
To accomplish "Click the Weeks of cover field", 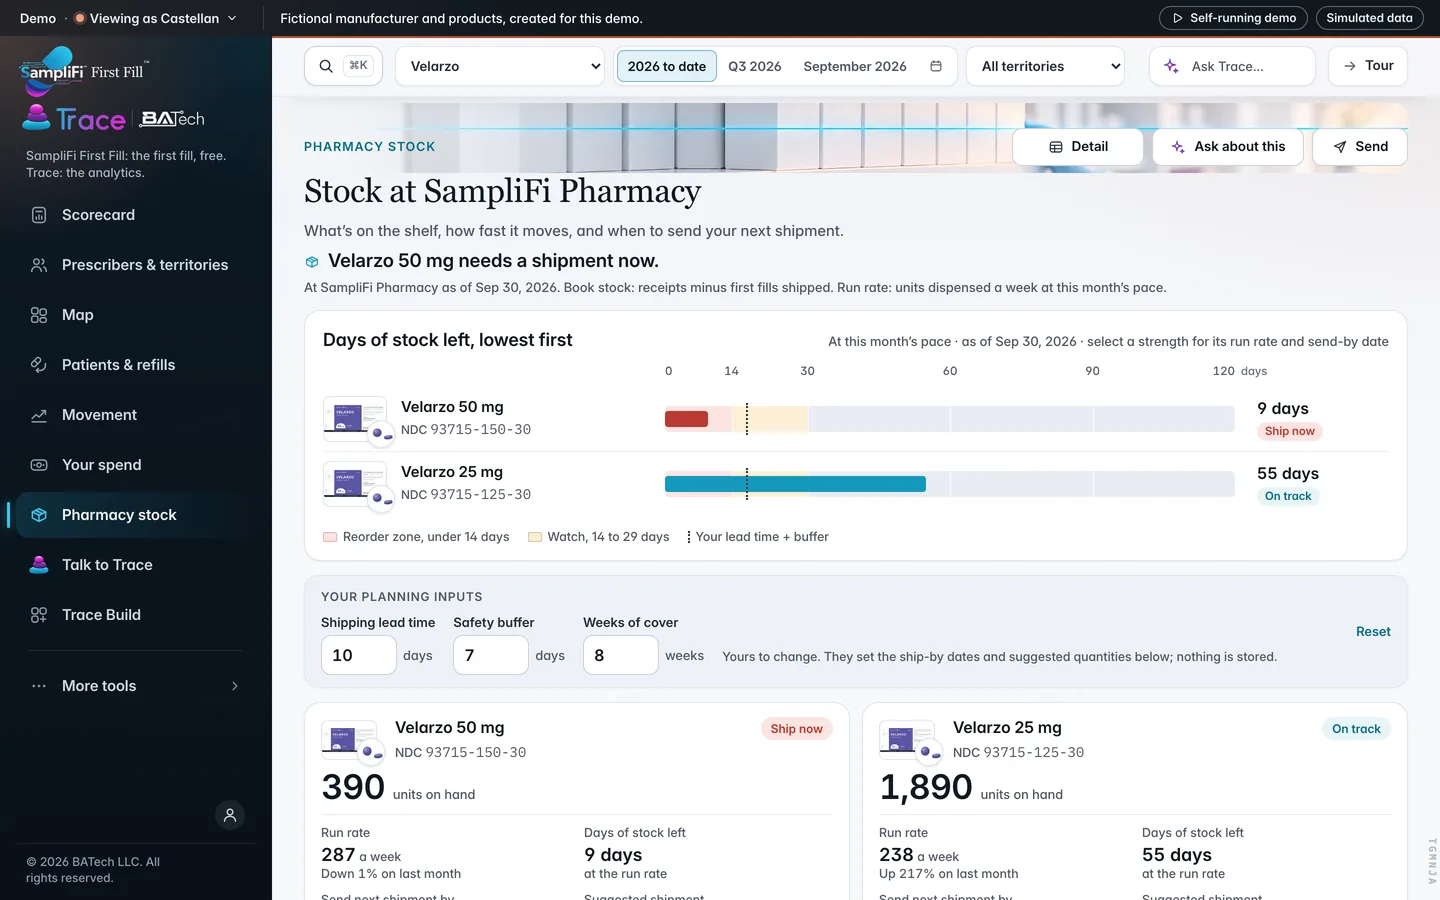I will click(x=620, y=655).
